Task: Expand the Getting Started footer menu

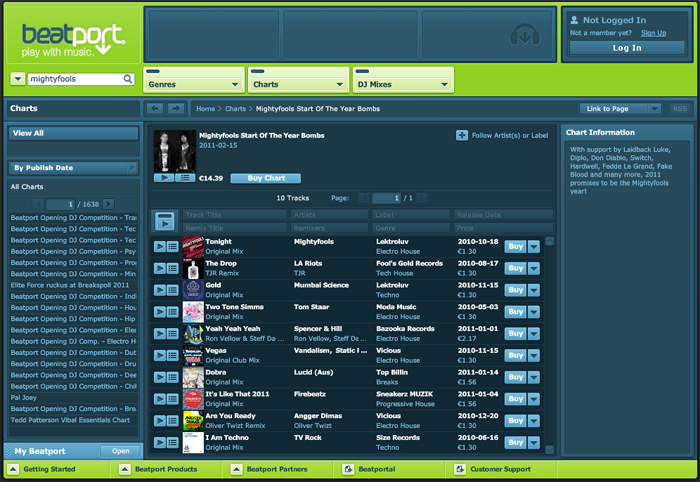Action: [13, 469]
